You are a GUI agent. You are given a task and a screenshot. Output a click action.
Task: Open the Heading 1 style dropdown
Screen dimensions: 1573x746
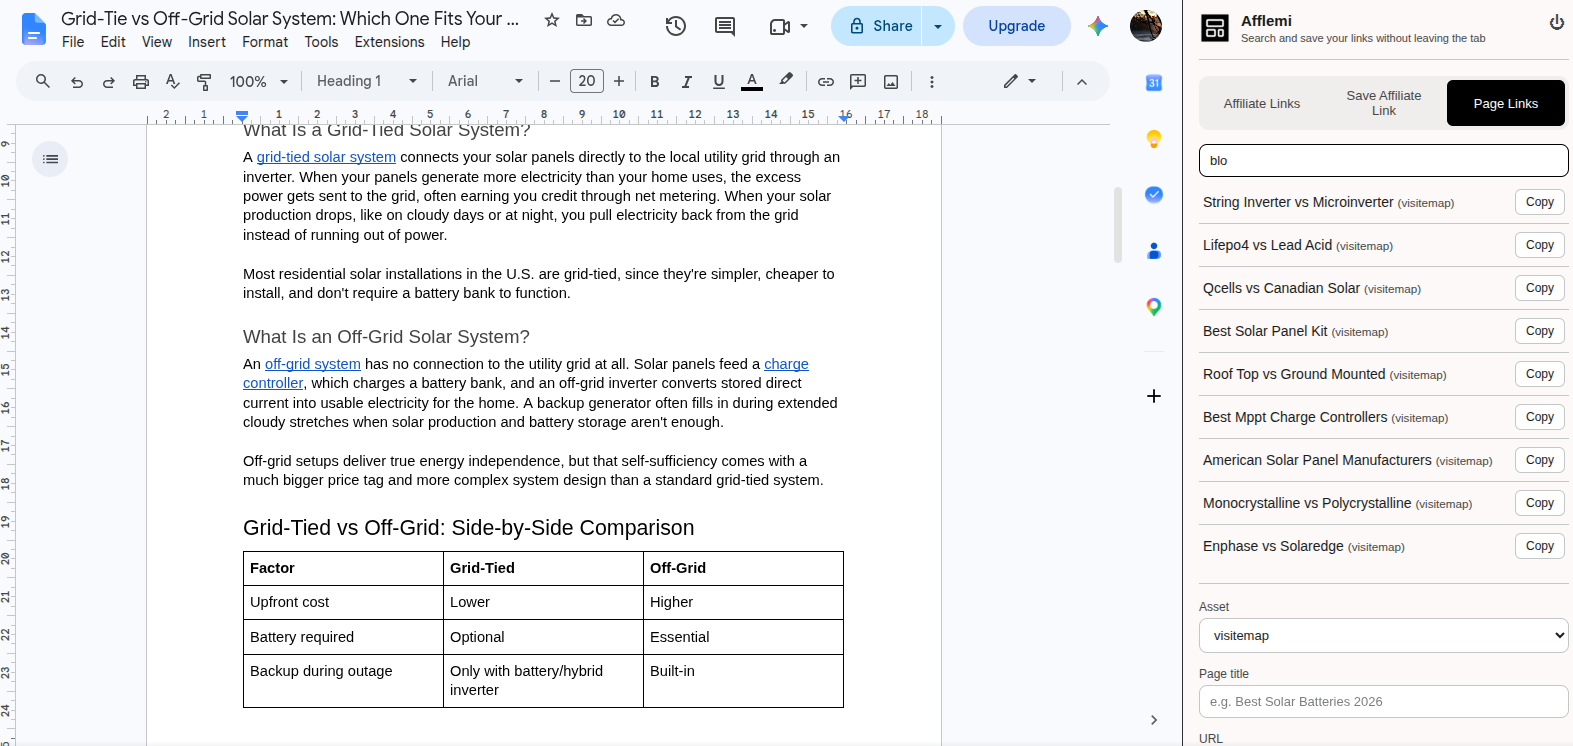click(x=367, y=81)
